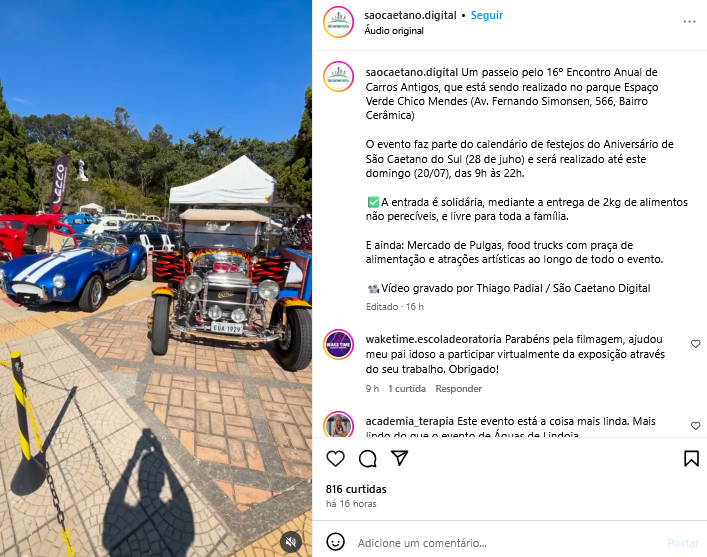
Task: Follow the account with Seguir
Action: (x=487, y=15)
